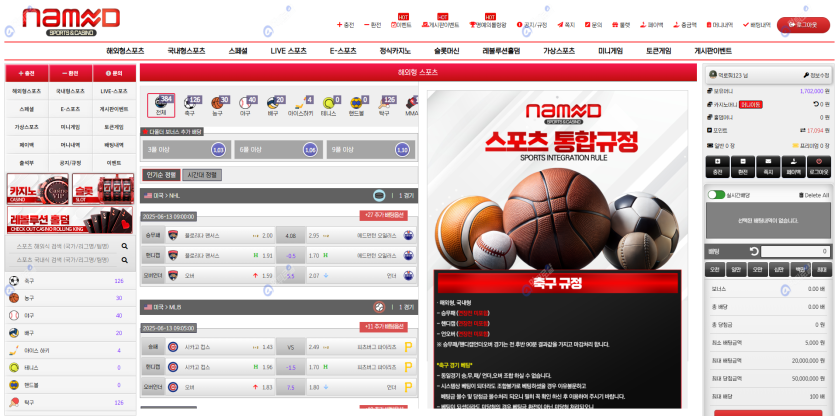Click the 로그아웃 button
This screenshot has width=835, height=416.
[805, 24]
